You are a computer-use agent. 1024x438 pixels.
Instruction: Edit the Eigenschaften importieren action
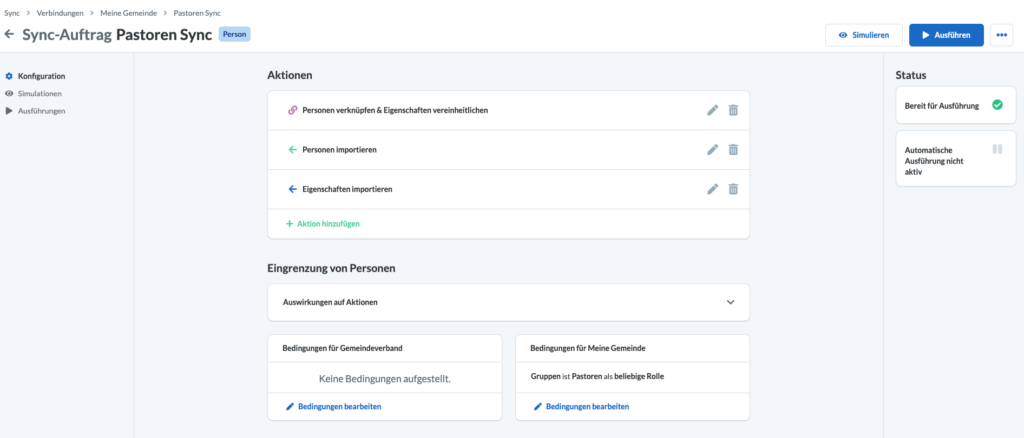point(712,189)
